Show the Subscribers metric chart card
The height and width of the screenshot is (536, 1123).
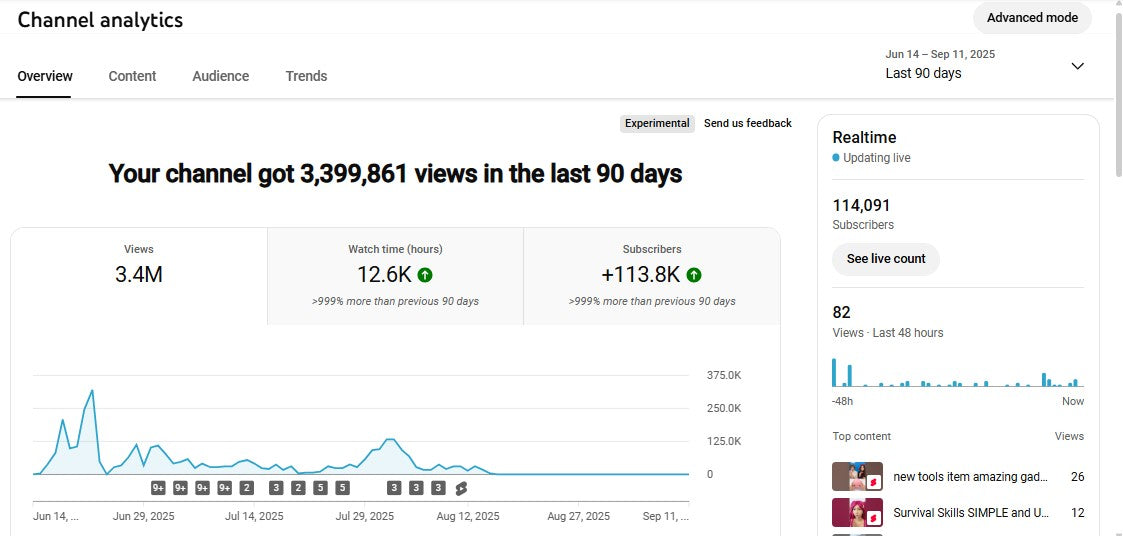coord(651,275)
